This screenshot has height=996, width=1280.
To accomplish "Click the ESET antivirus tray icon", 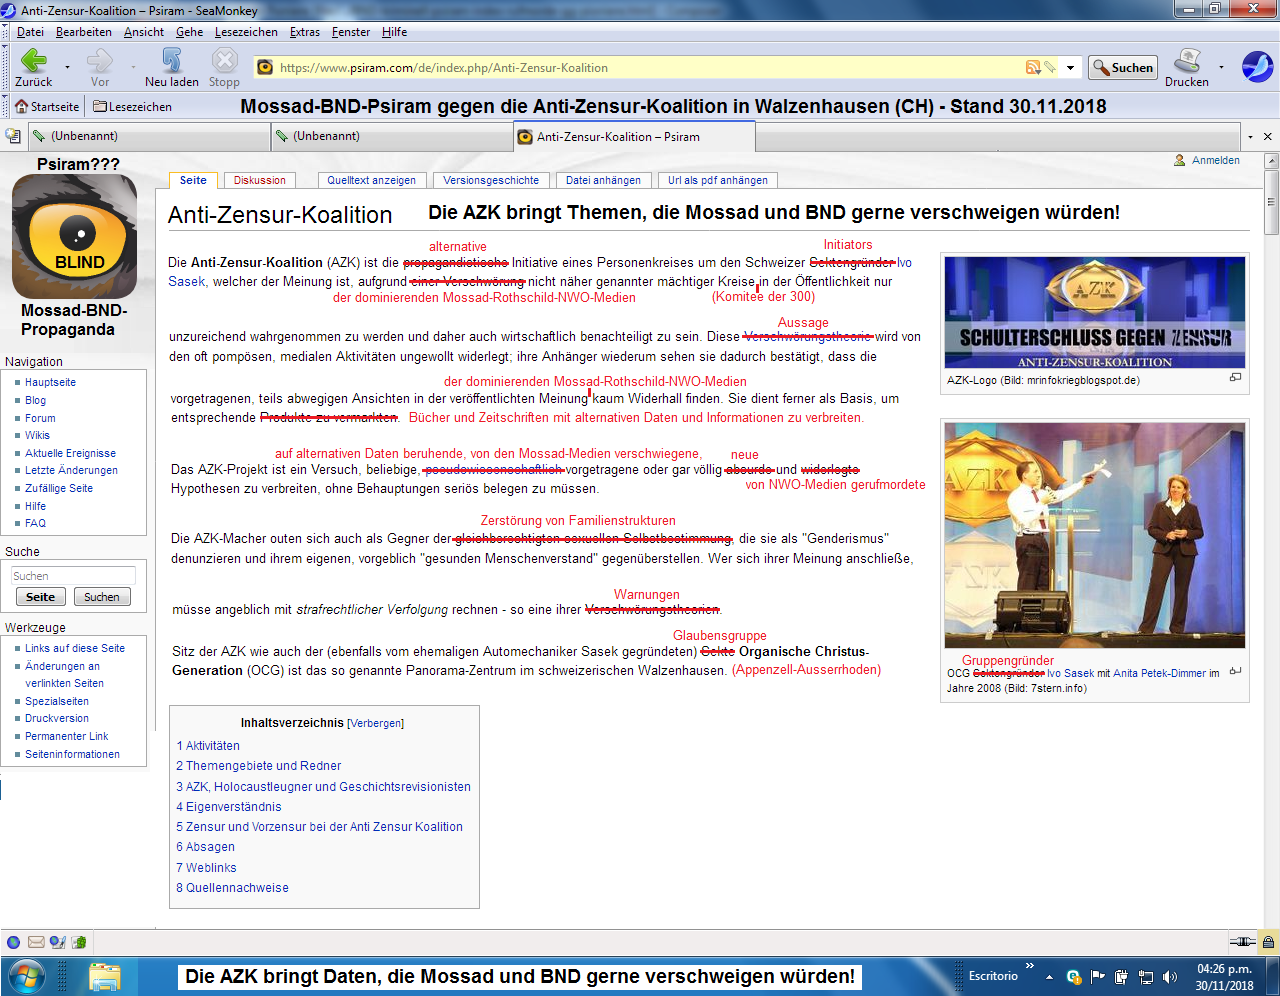I will click(1074, 977).
